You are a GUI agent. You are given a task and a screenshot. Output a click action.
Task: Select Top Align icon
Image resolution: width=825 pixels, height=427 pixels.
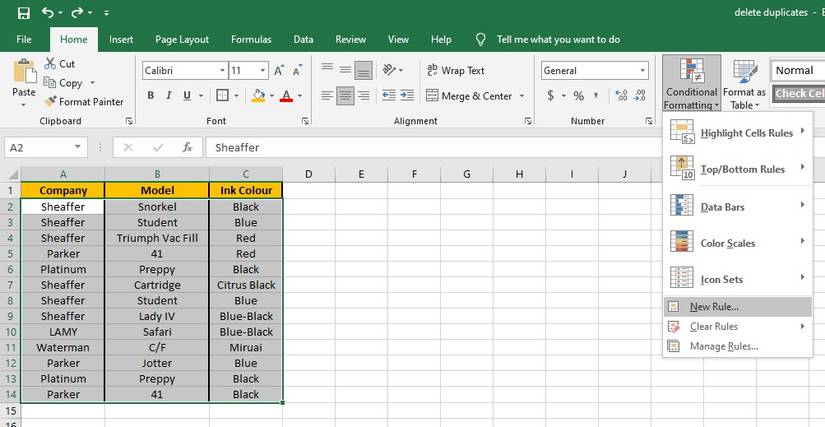[x=327, y=68]
